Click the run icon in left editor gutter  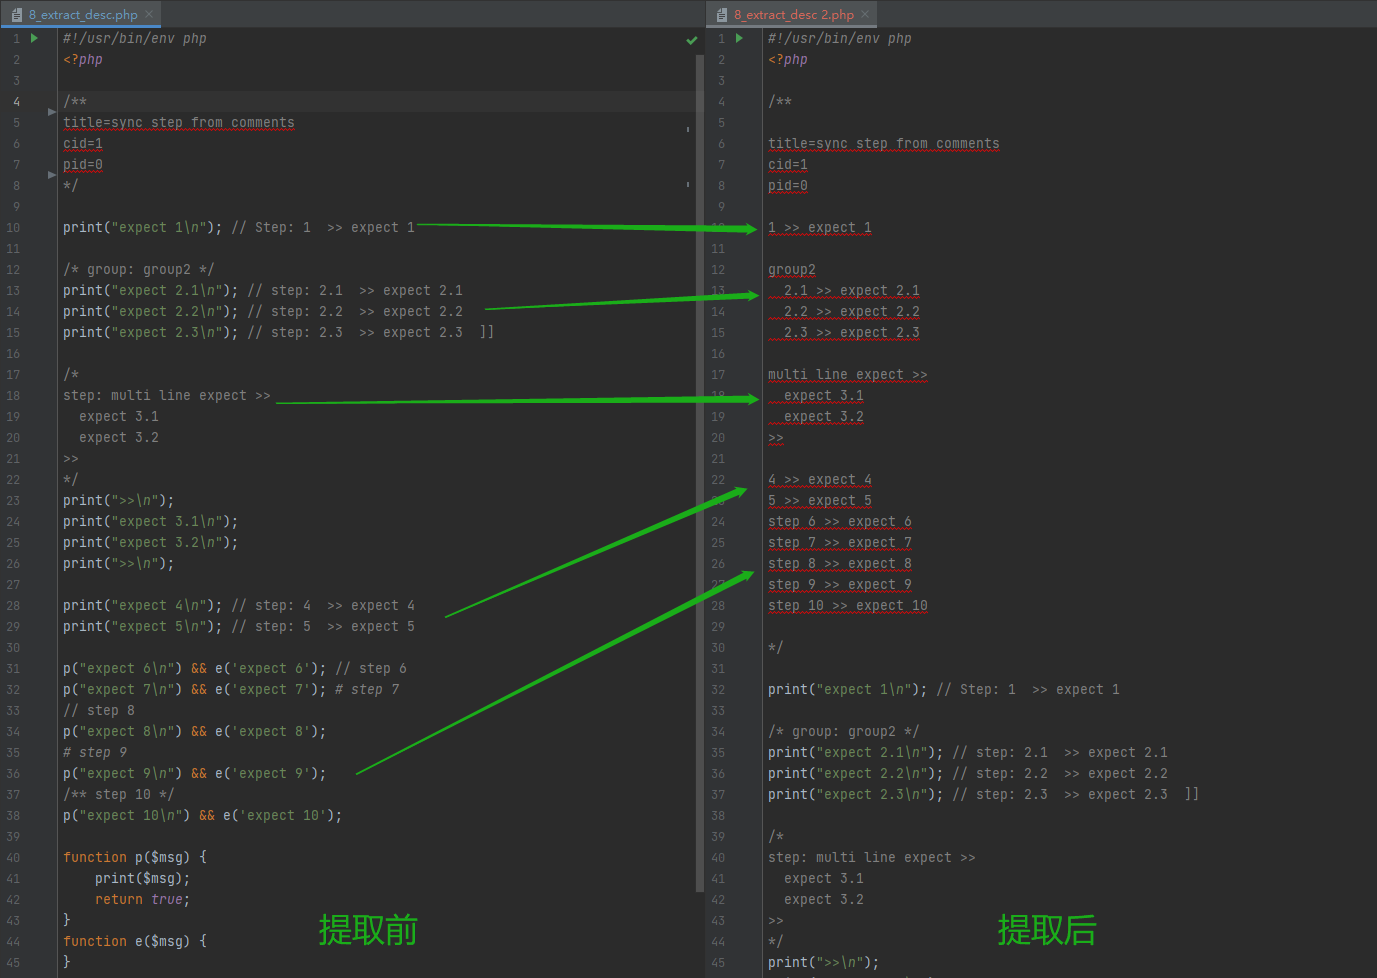point(35,38)
